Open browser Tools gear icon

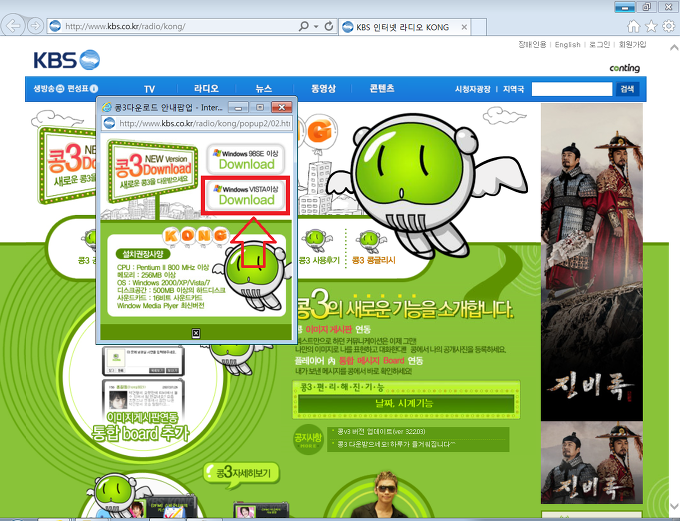669,26
